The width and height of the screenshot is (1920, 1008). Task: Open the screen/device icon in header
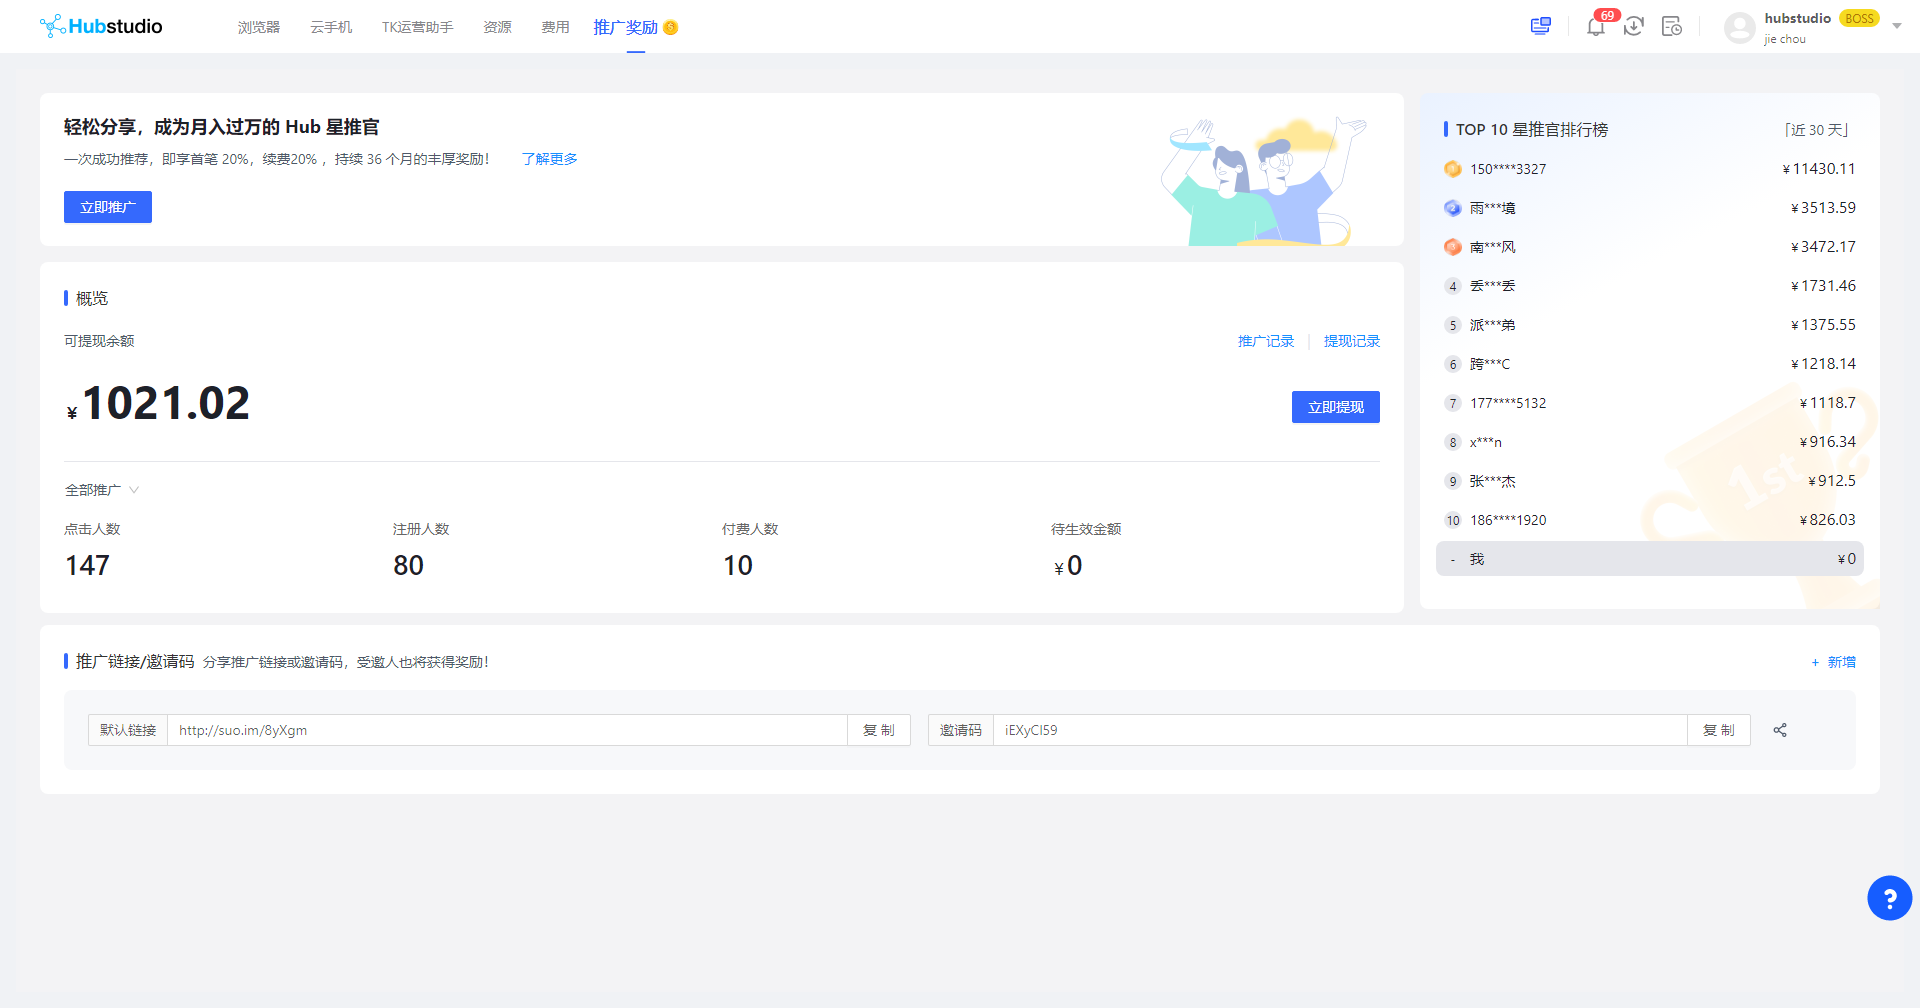pyautogui.click(x=1541, y=26)
